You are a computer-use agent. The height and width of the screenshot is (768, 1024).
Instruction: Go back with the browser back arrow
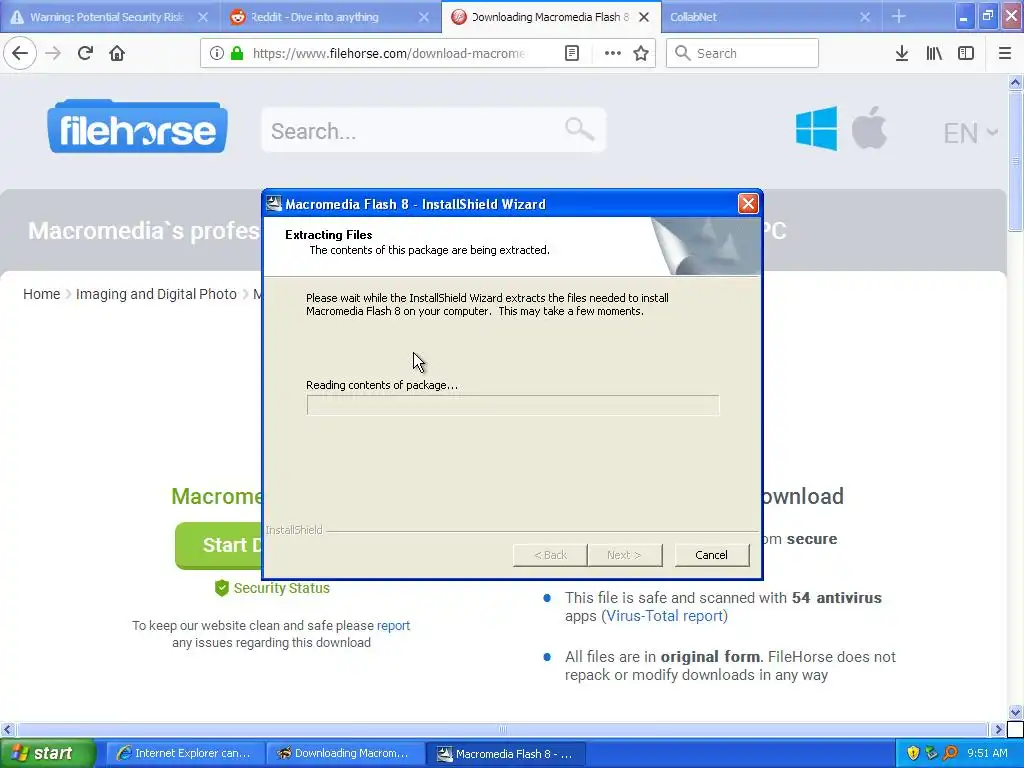(x=20, y=53)
